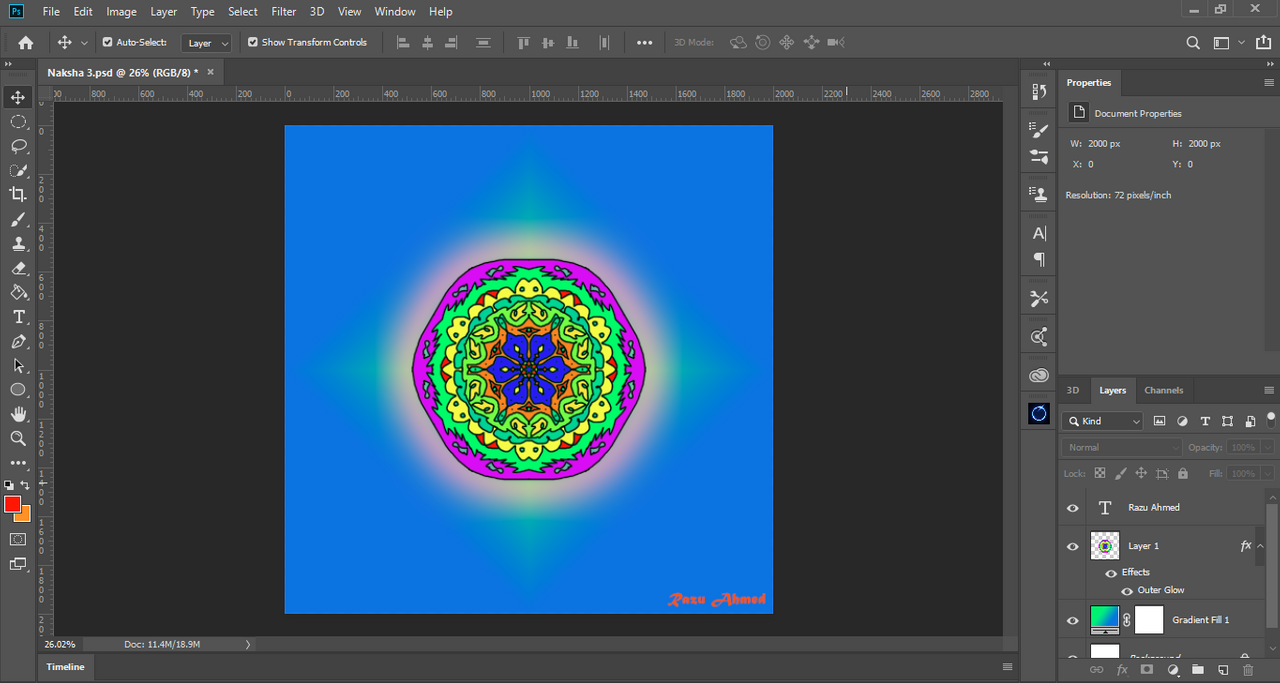Disable Show Transform Controls checkbox
Screen dimensions: 1280x683
coord(253,43)
